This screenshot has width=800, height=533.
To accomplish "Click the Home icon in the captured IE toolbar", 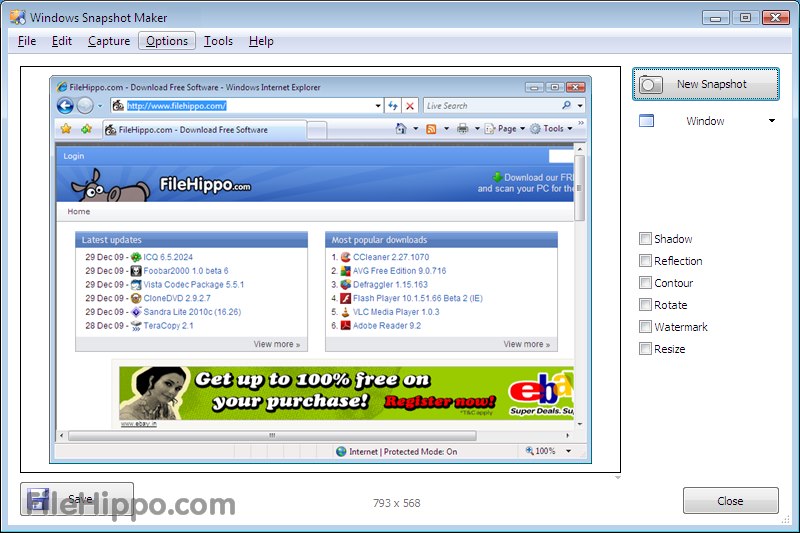I will (x=401, y=129).
